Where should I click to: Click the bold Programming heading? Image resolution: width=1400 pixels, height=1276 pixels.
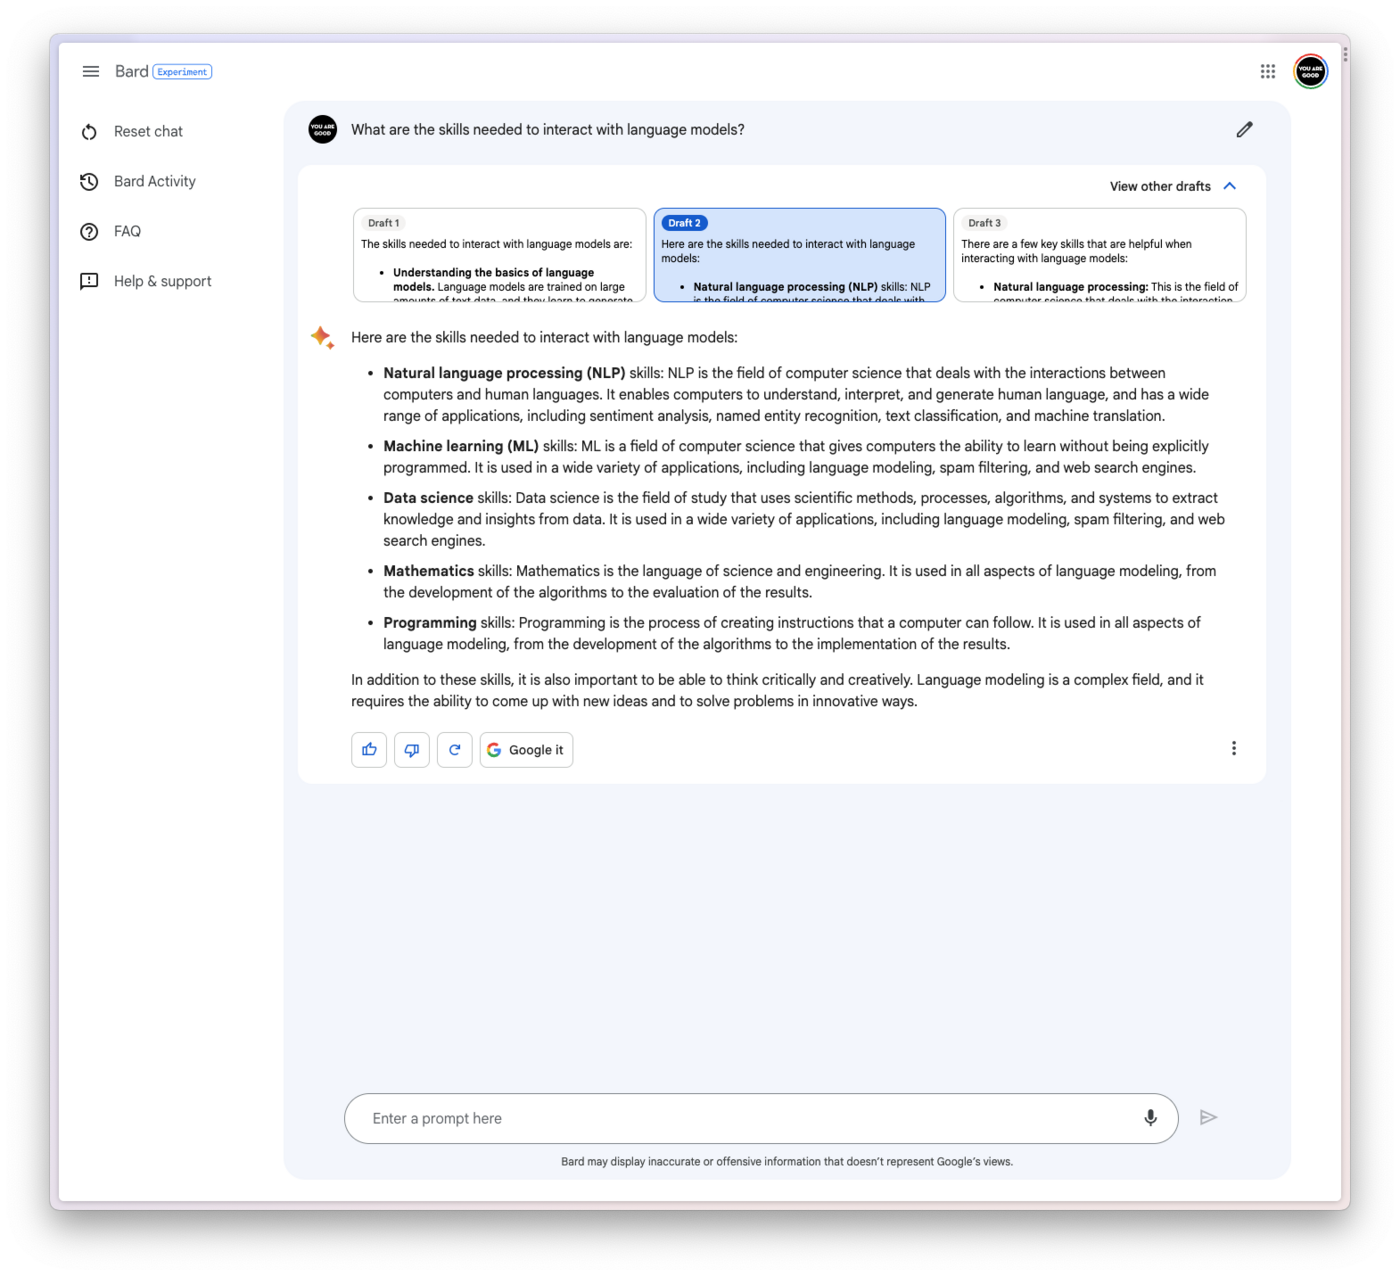point(430,623)
